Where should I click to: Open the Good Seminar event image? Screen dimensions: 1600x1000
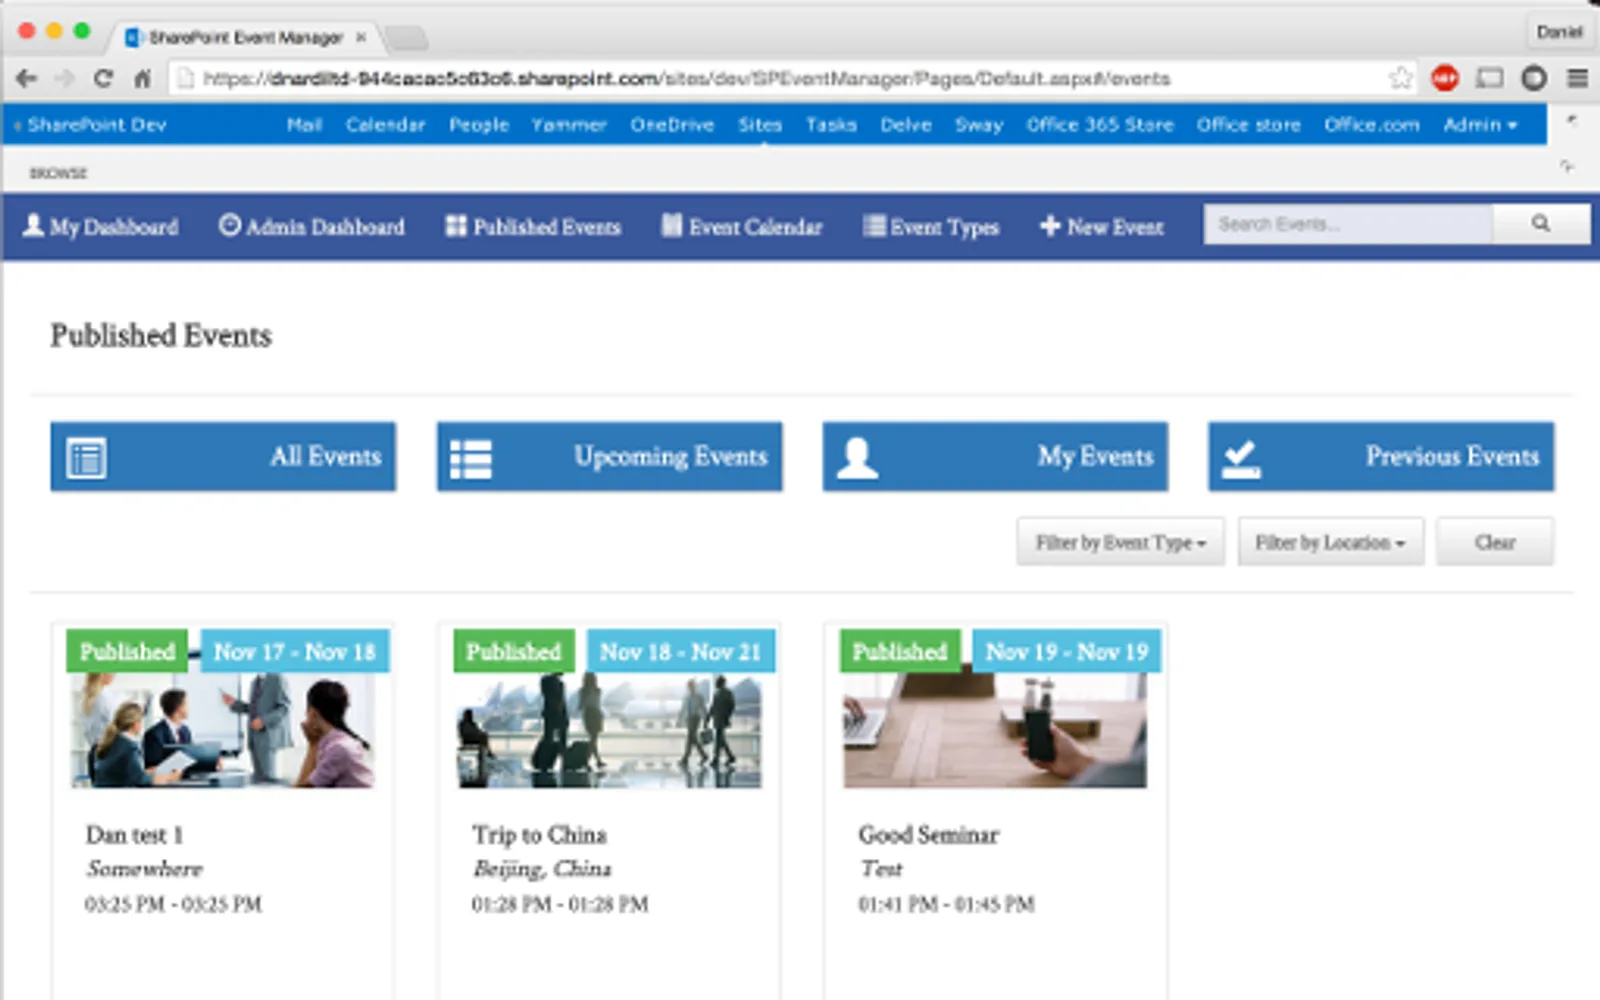pos(995,731)
